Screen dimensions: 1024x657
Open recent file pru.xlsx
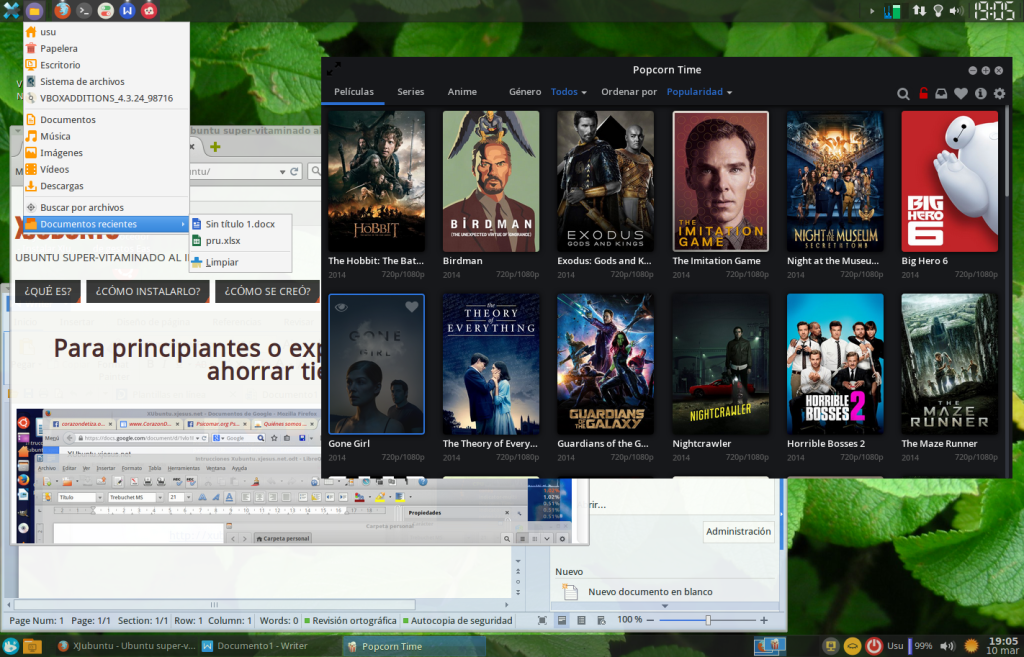point(240,240)
